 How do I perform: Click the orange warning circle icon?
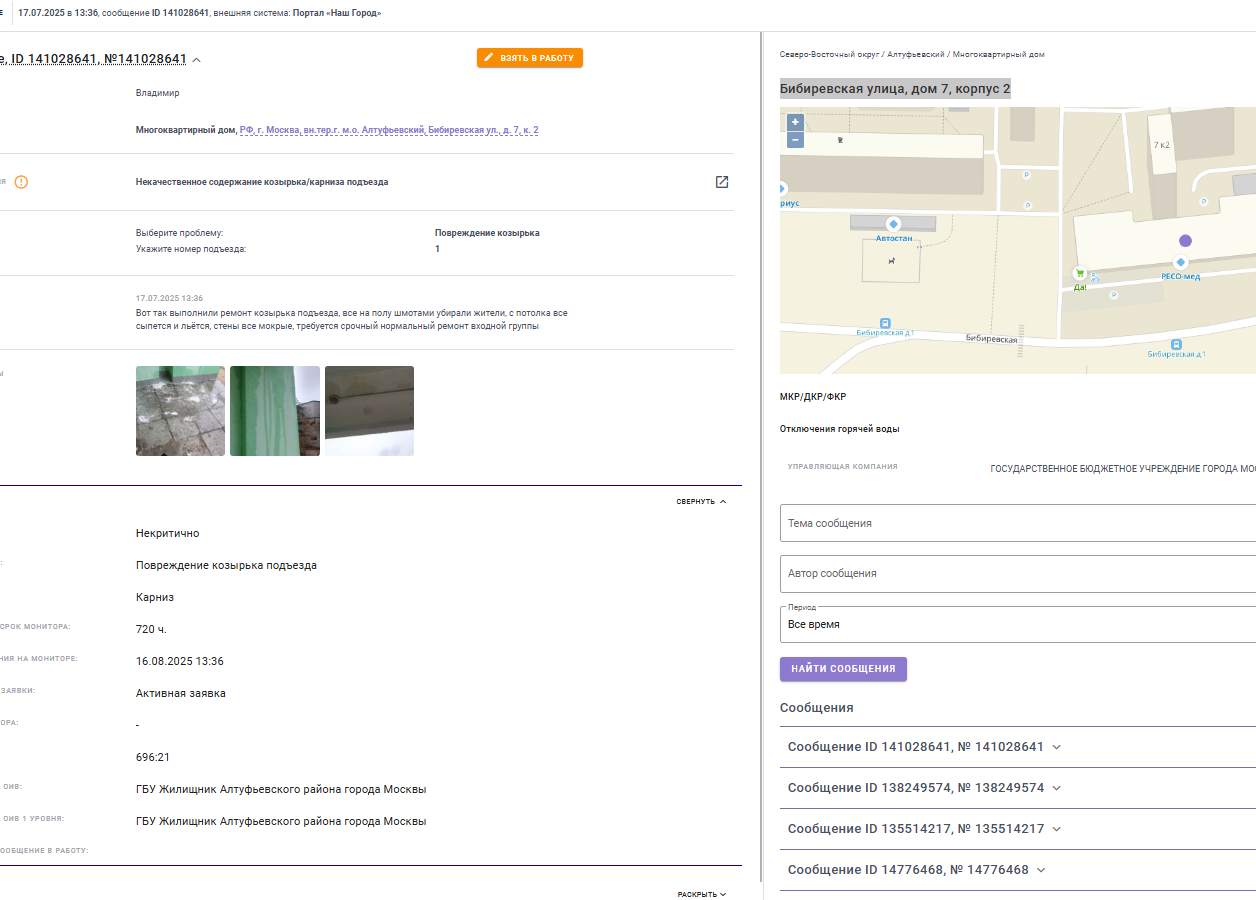(x=21, y=182)
